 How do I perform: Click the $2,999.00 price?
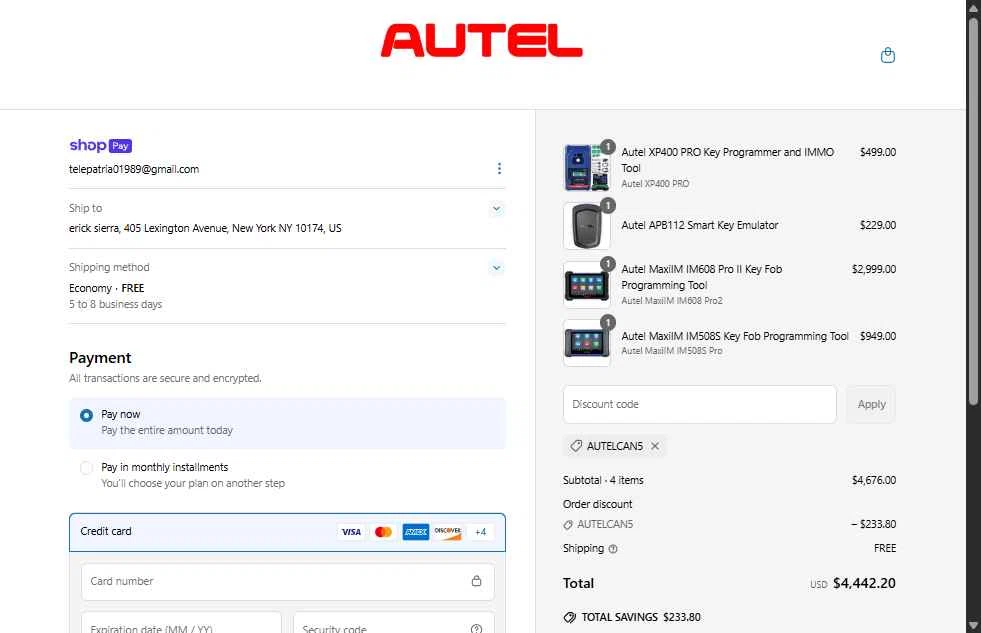coord(873,269)
